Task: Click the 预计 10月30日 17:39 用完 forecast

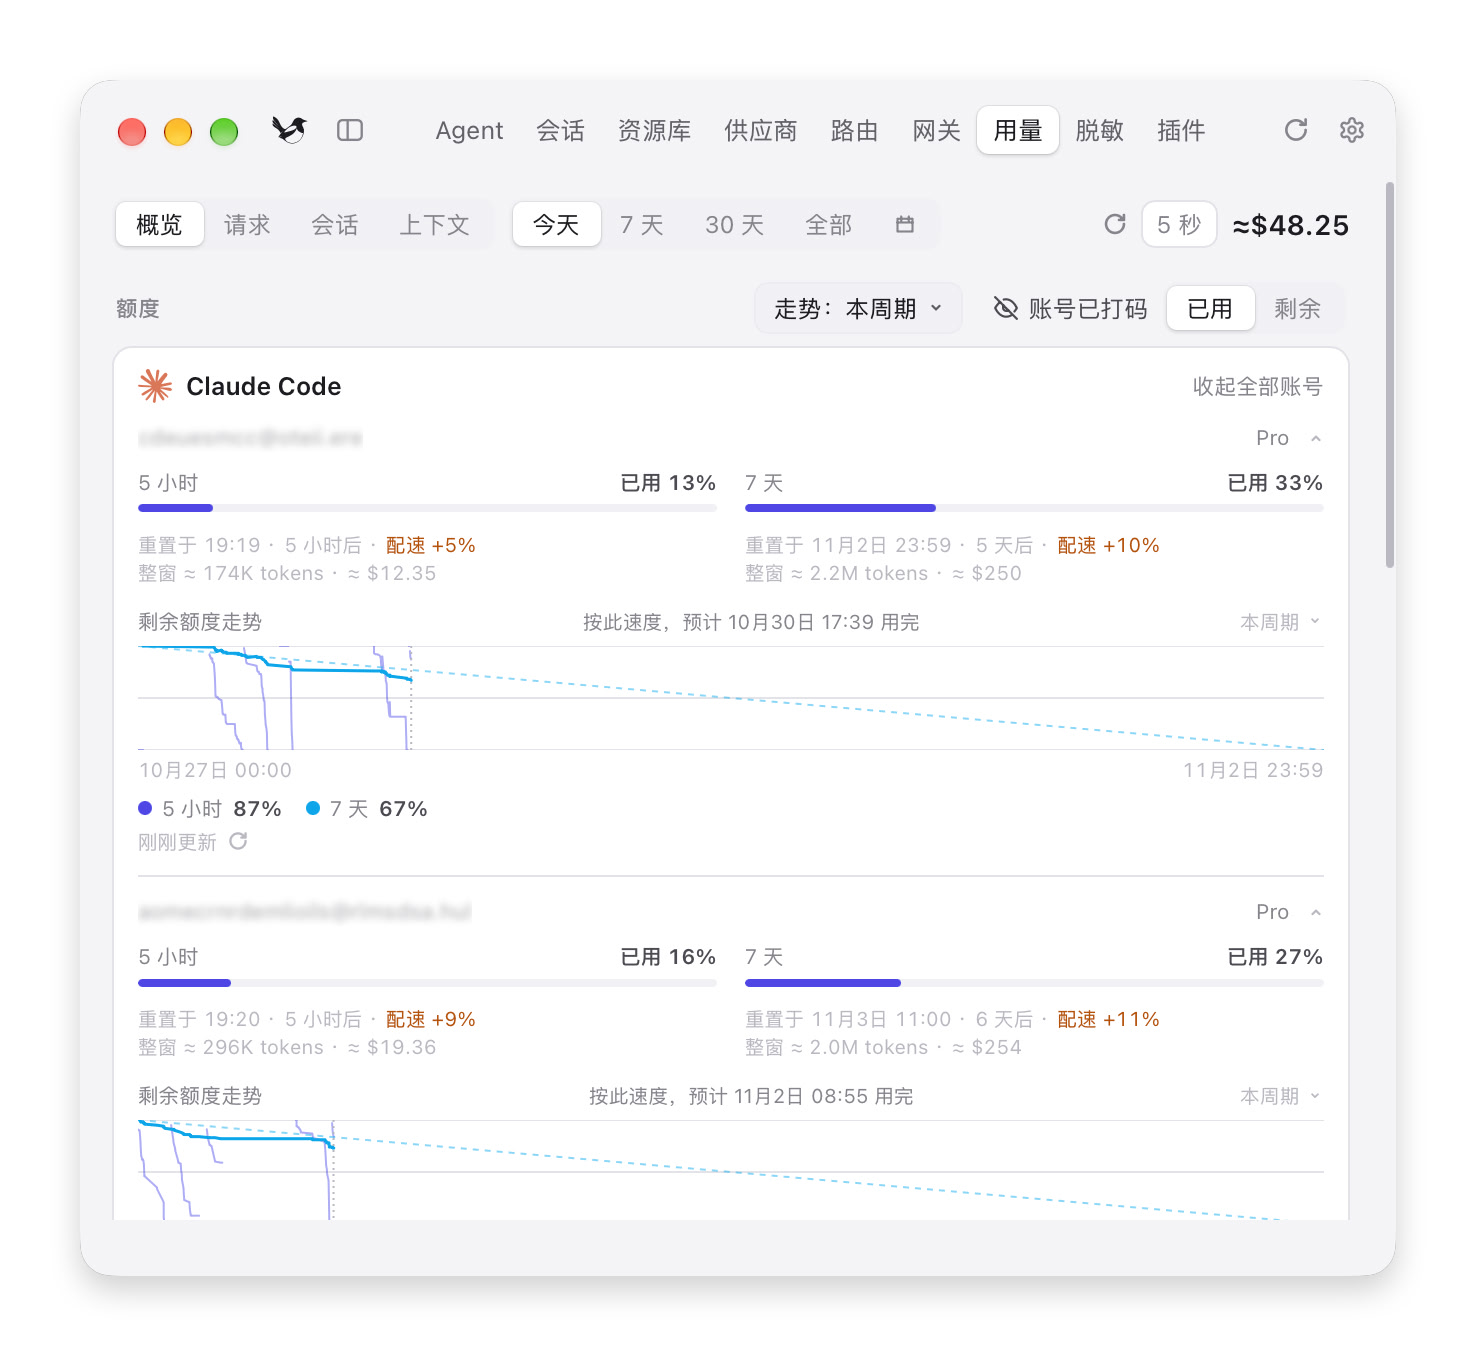Action: point(801,622)
